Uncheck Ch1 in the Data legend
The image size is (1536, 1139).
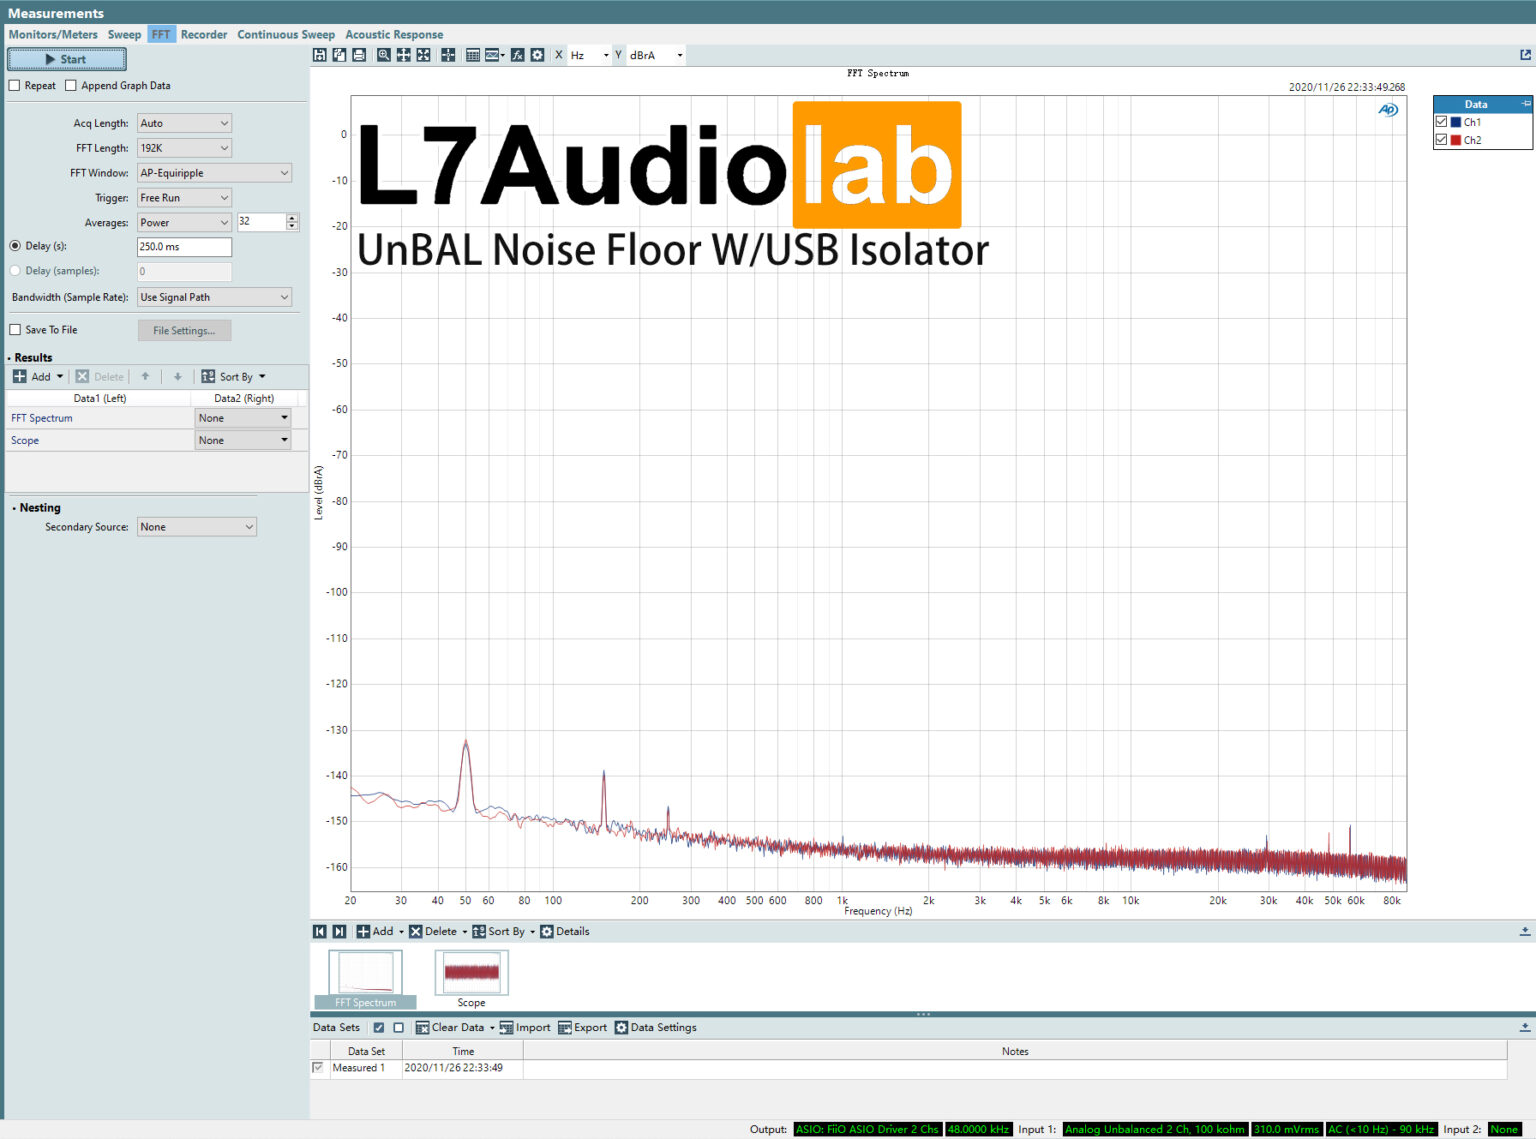[x=1441, y=122]
